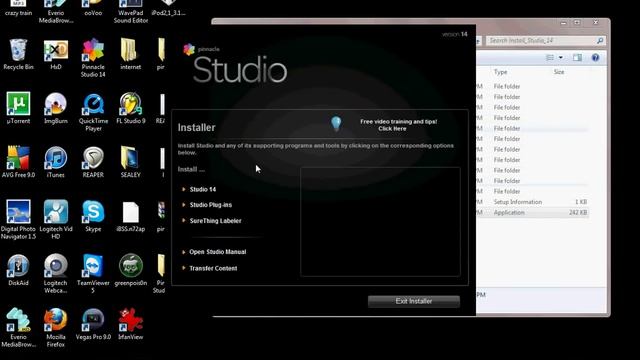Click the Explorer search input field
Screen dimensions: 640x360
tap(540, 40)
